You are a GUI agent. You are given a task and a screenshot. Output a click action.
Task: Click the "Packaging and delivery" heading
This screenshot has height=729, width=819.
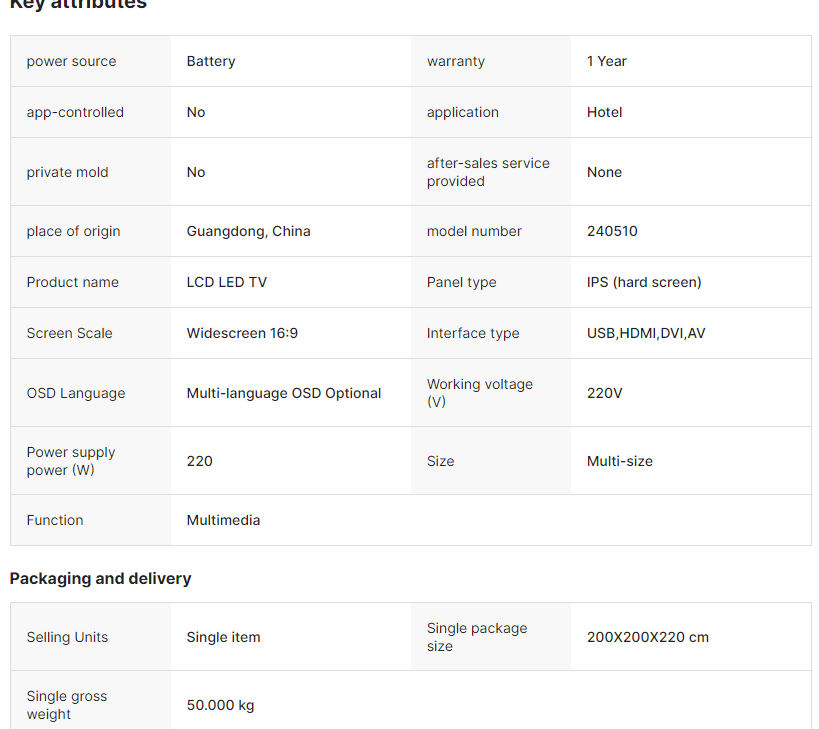click(x=100, y=578)
